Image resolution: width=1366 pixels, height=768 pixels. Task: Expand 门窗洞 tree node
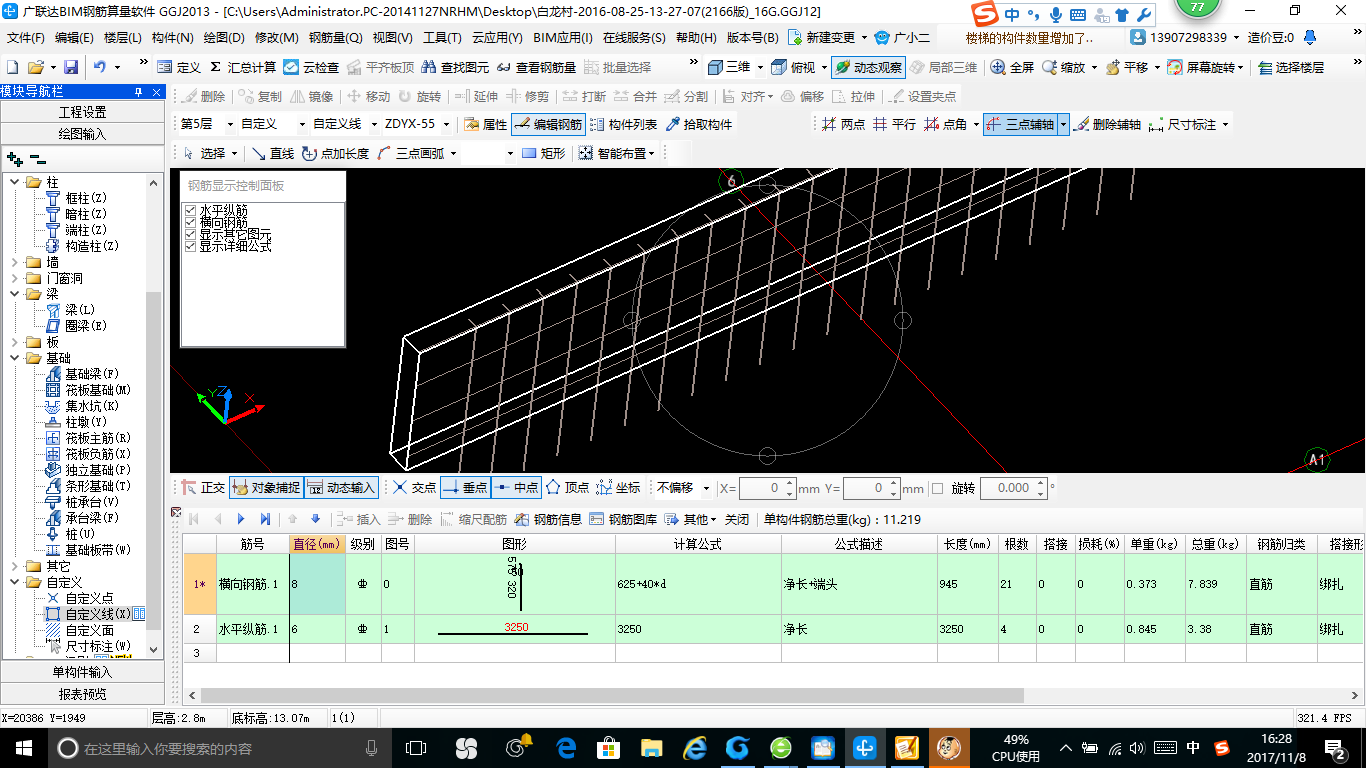pyautogui.click(x=14, y=278)
